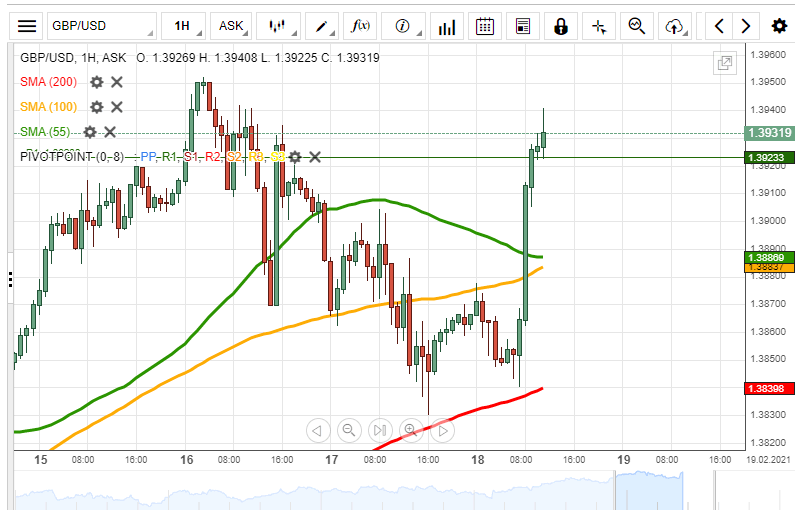Remove the PIVOTPOINT indicator
The height and width of the screenshot is (513, 801).
click(315, 157)
